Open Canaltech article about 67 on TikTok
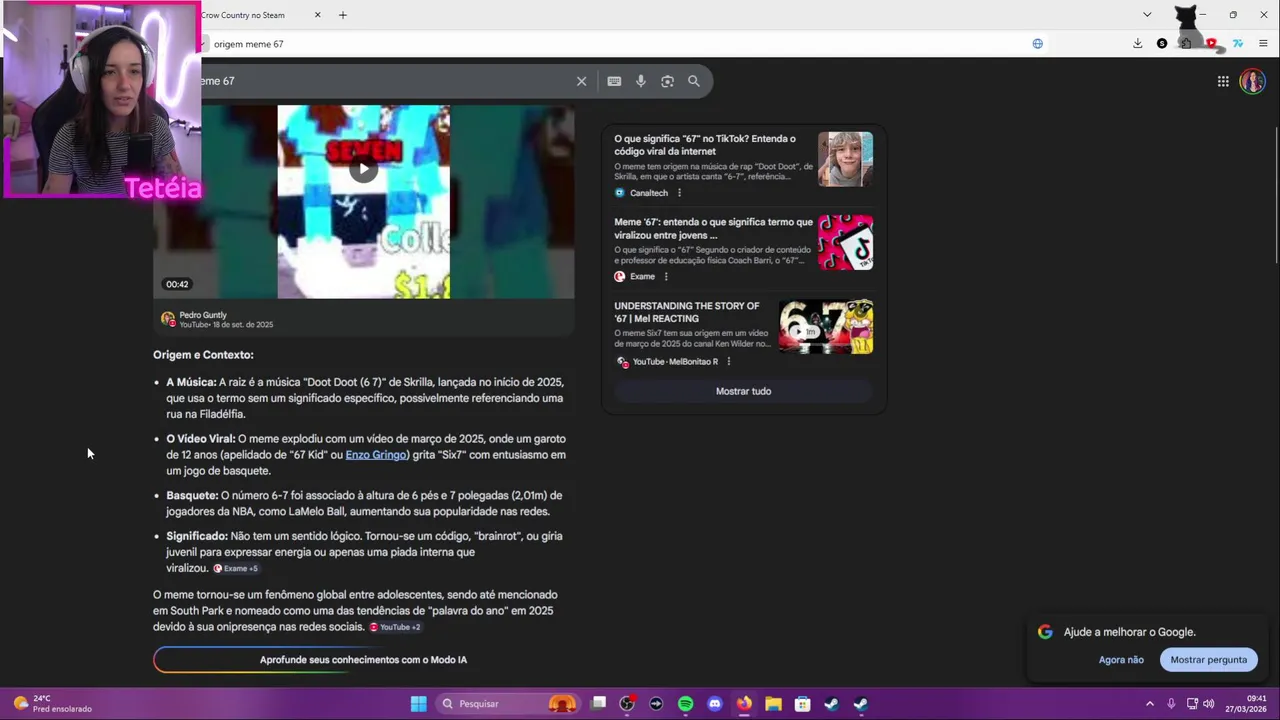This screenshot has width=1280, height=720. [x=705, y=145]
